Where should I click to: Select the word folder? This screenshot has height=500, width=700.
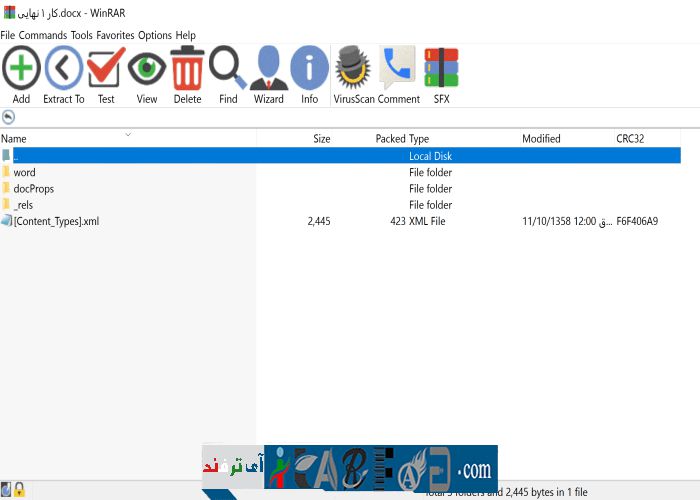tap(24, 173)
